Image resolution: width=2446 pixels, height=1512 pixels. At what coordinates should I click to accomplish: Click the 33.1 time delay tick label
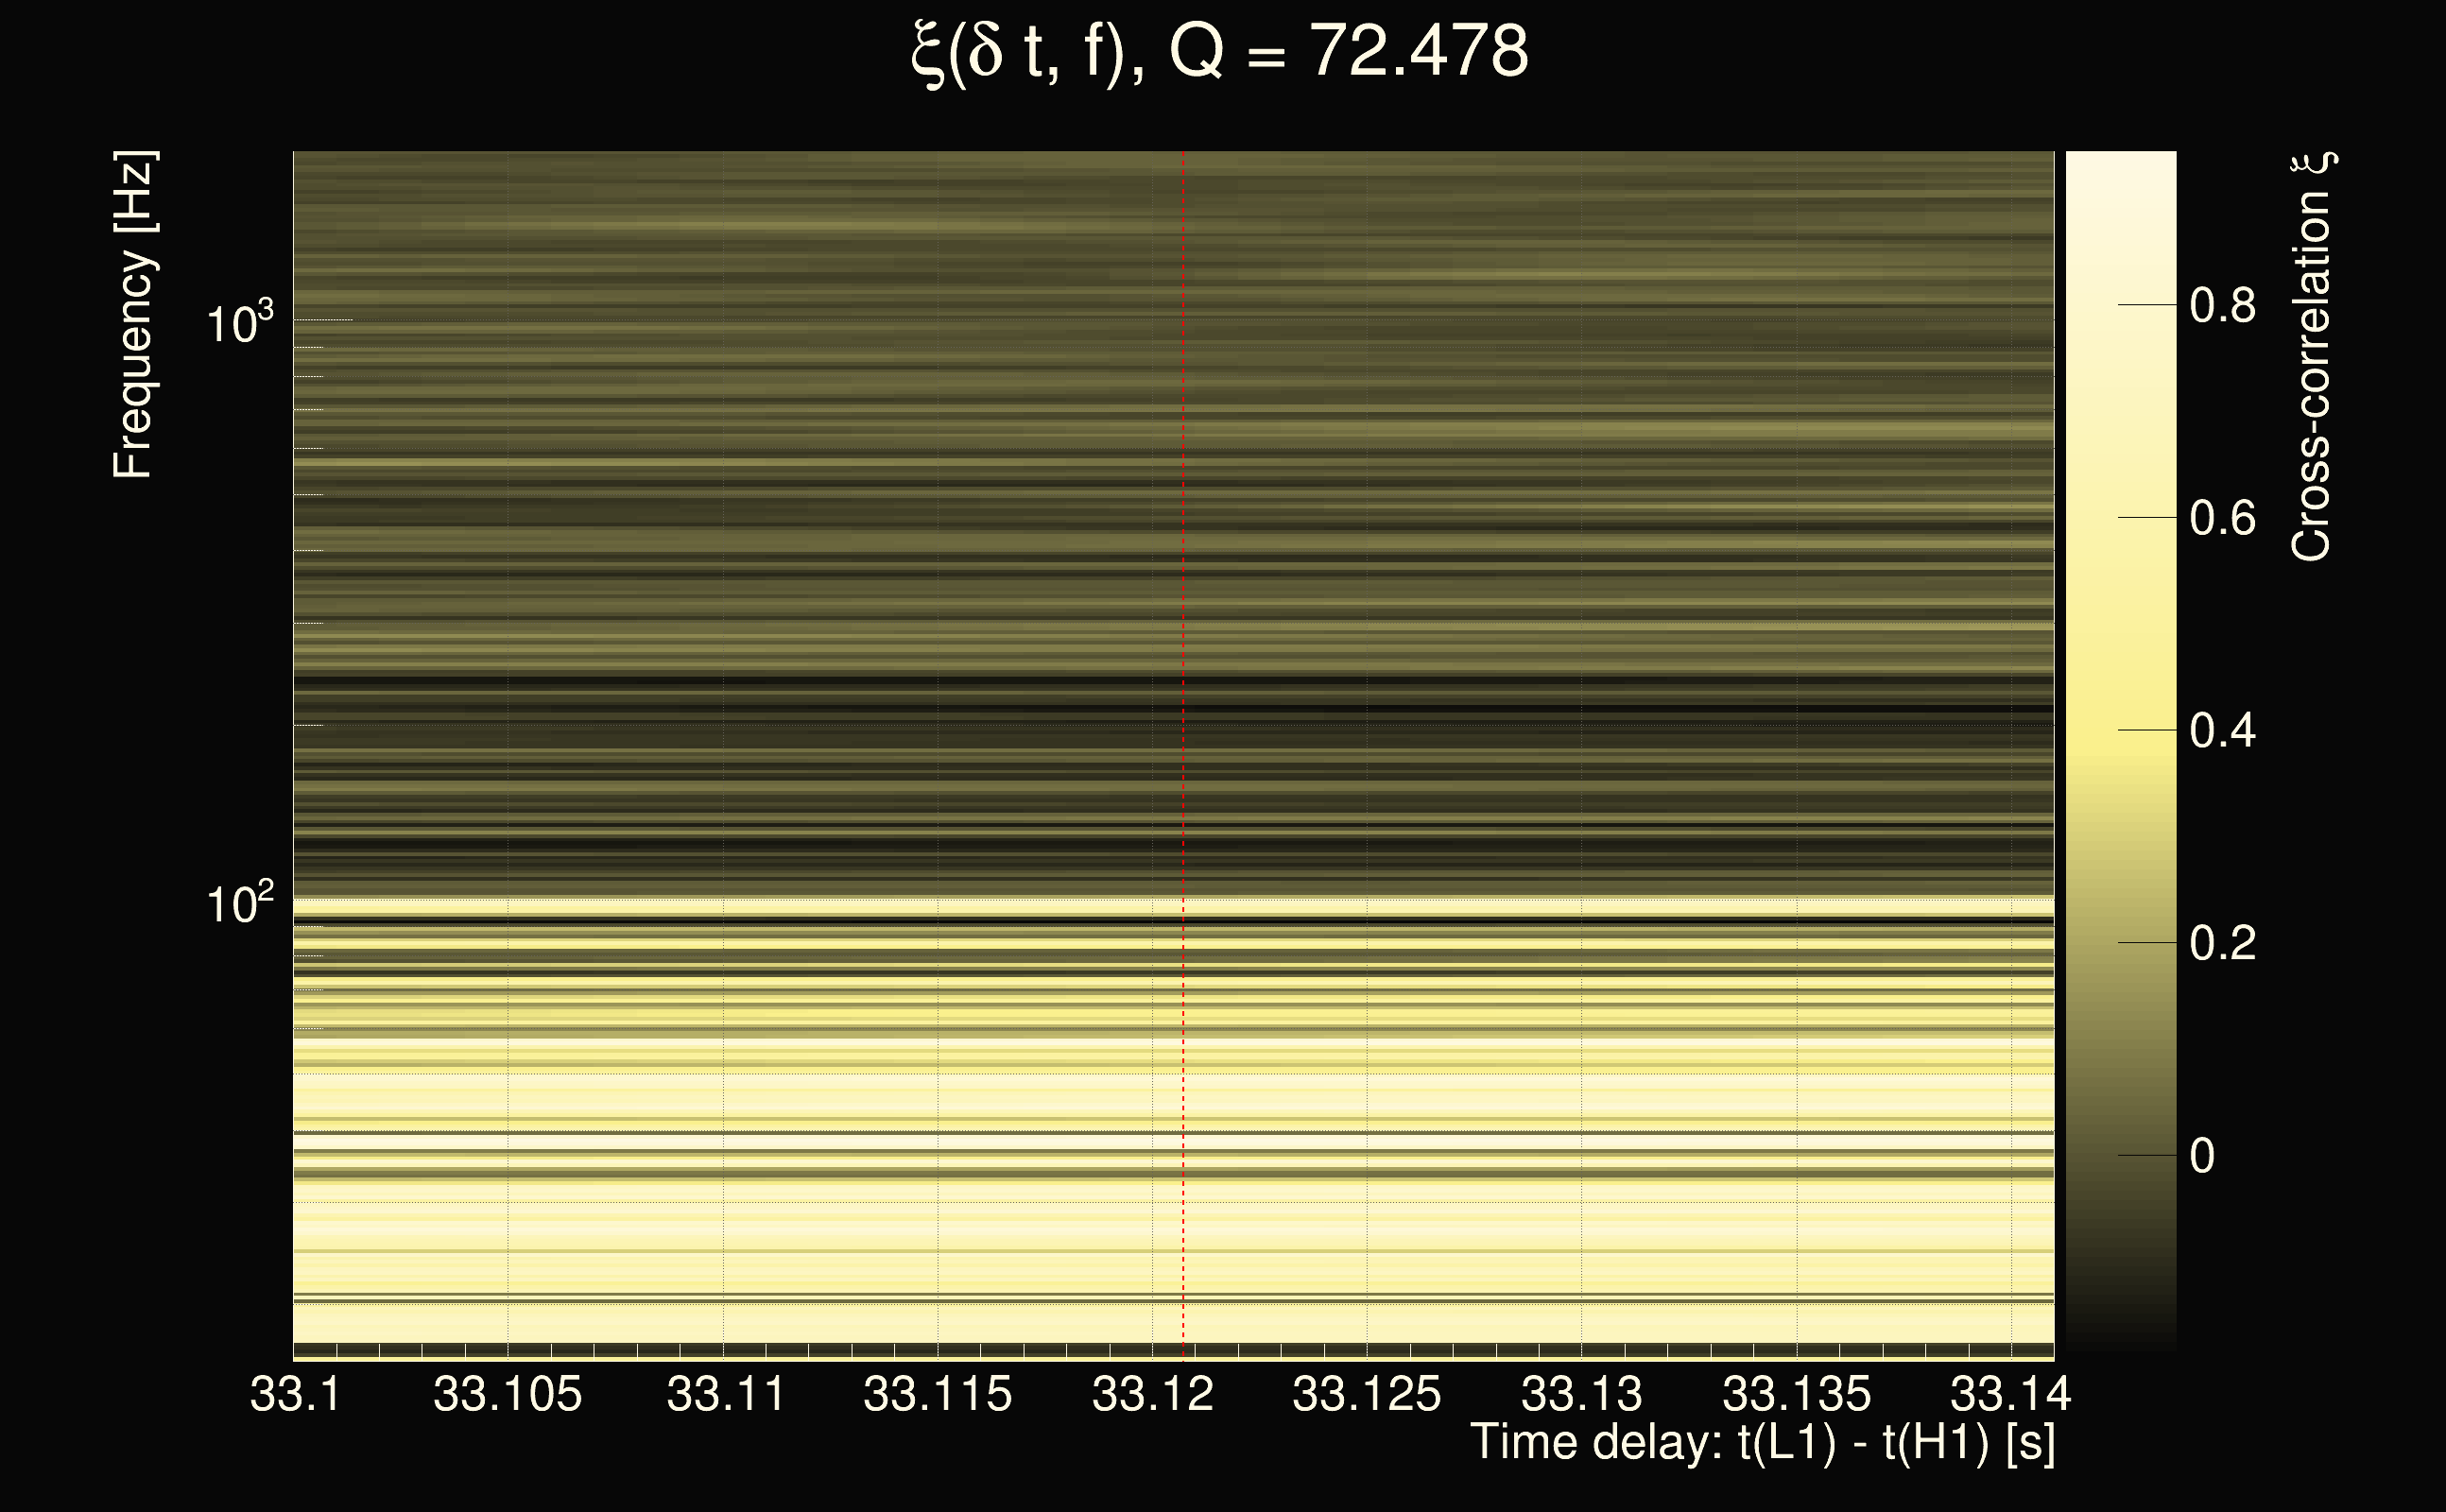(295, 1394)
